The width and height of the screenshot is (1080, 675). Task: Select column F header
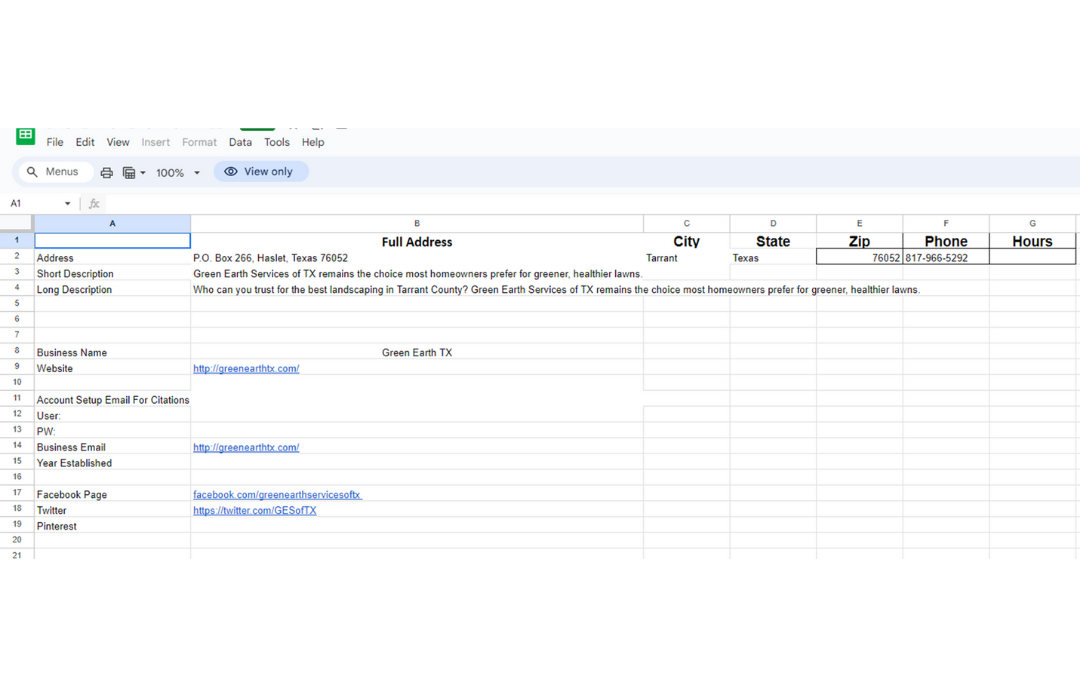[x=946, y=223]
